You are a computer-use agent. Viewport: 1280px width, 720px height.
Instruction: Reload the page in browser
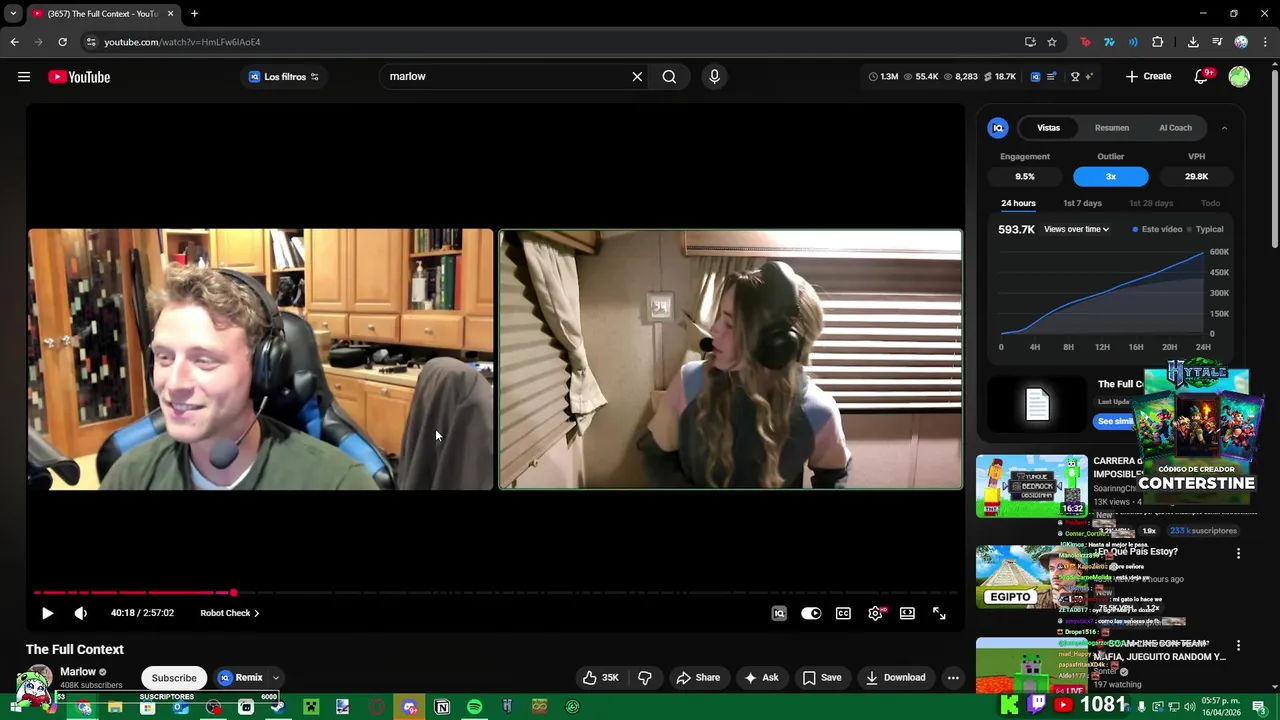click(x=62, y=42)
